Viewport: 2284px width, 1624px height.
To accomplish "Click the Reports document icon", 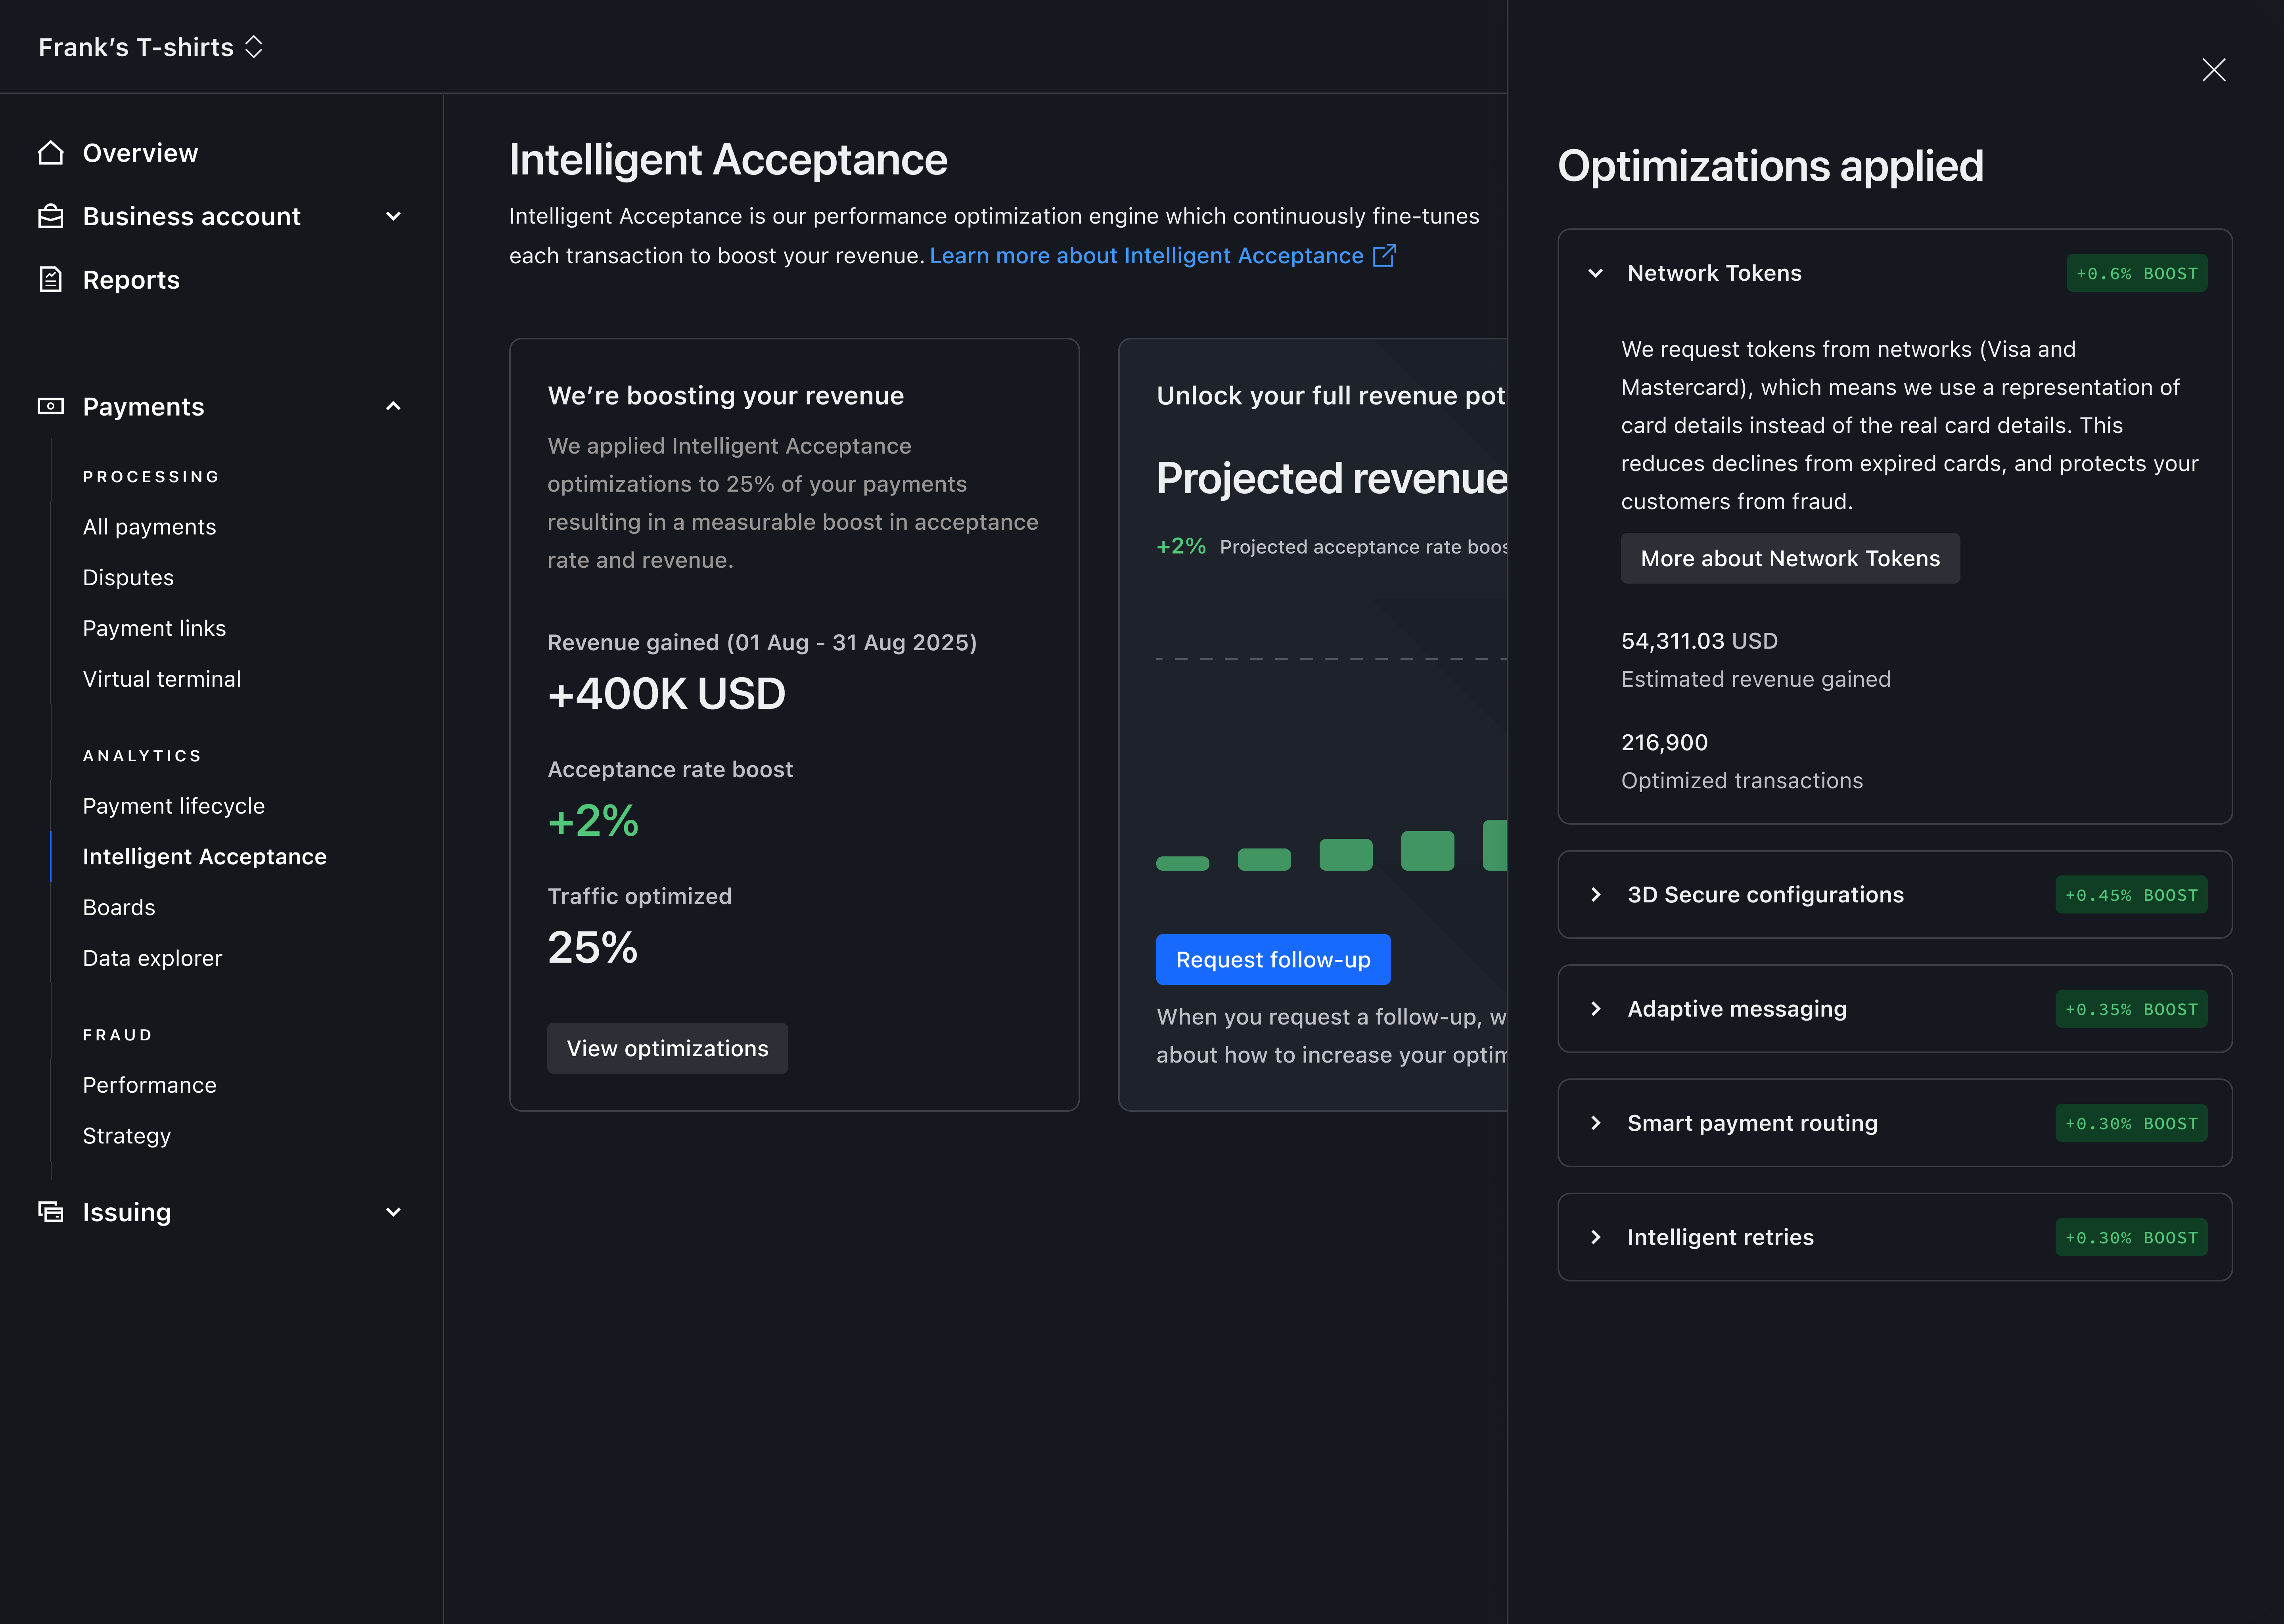I will click(x=51, y=280).
